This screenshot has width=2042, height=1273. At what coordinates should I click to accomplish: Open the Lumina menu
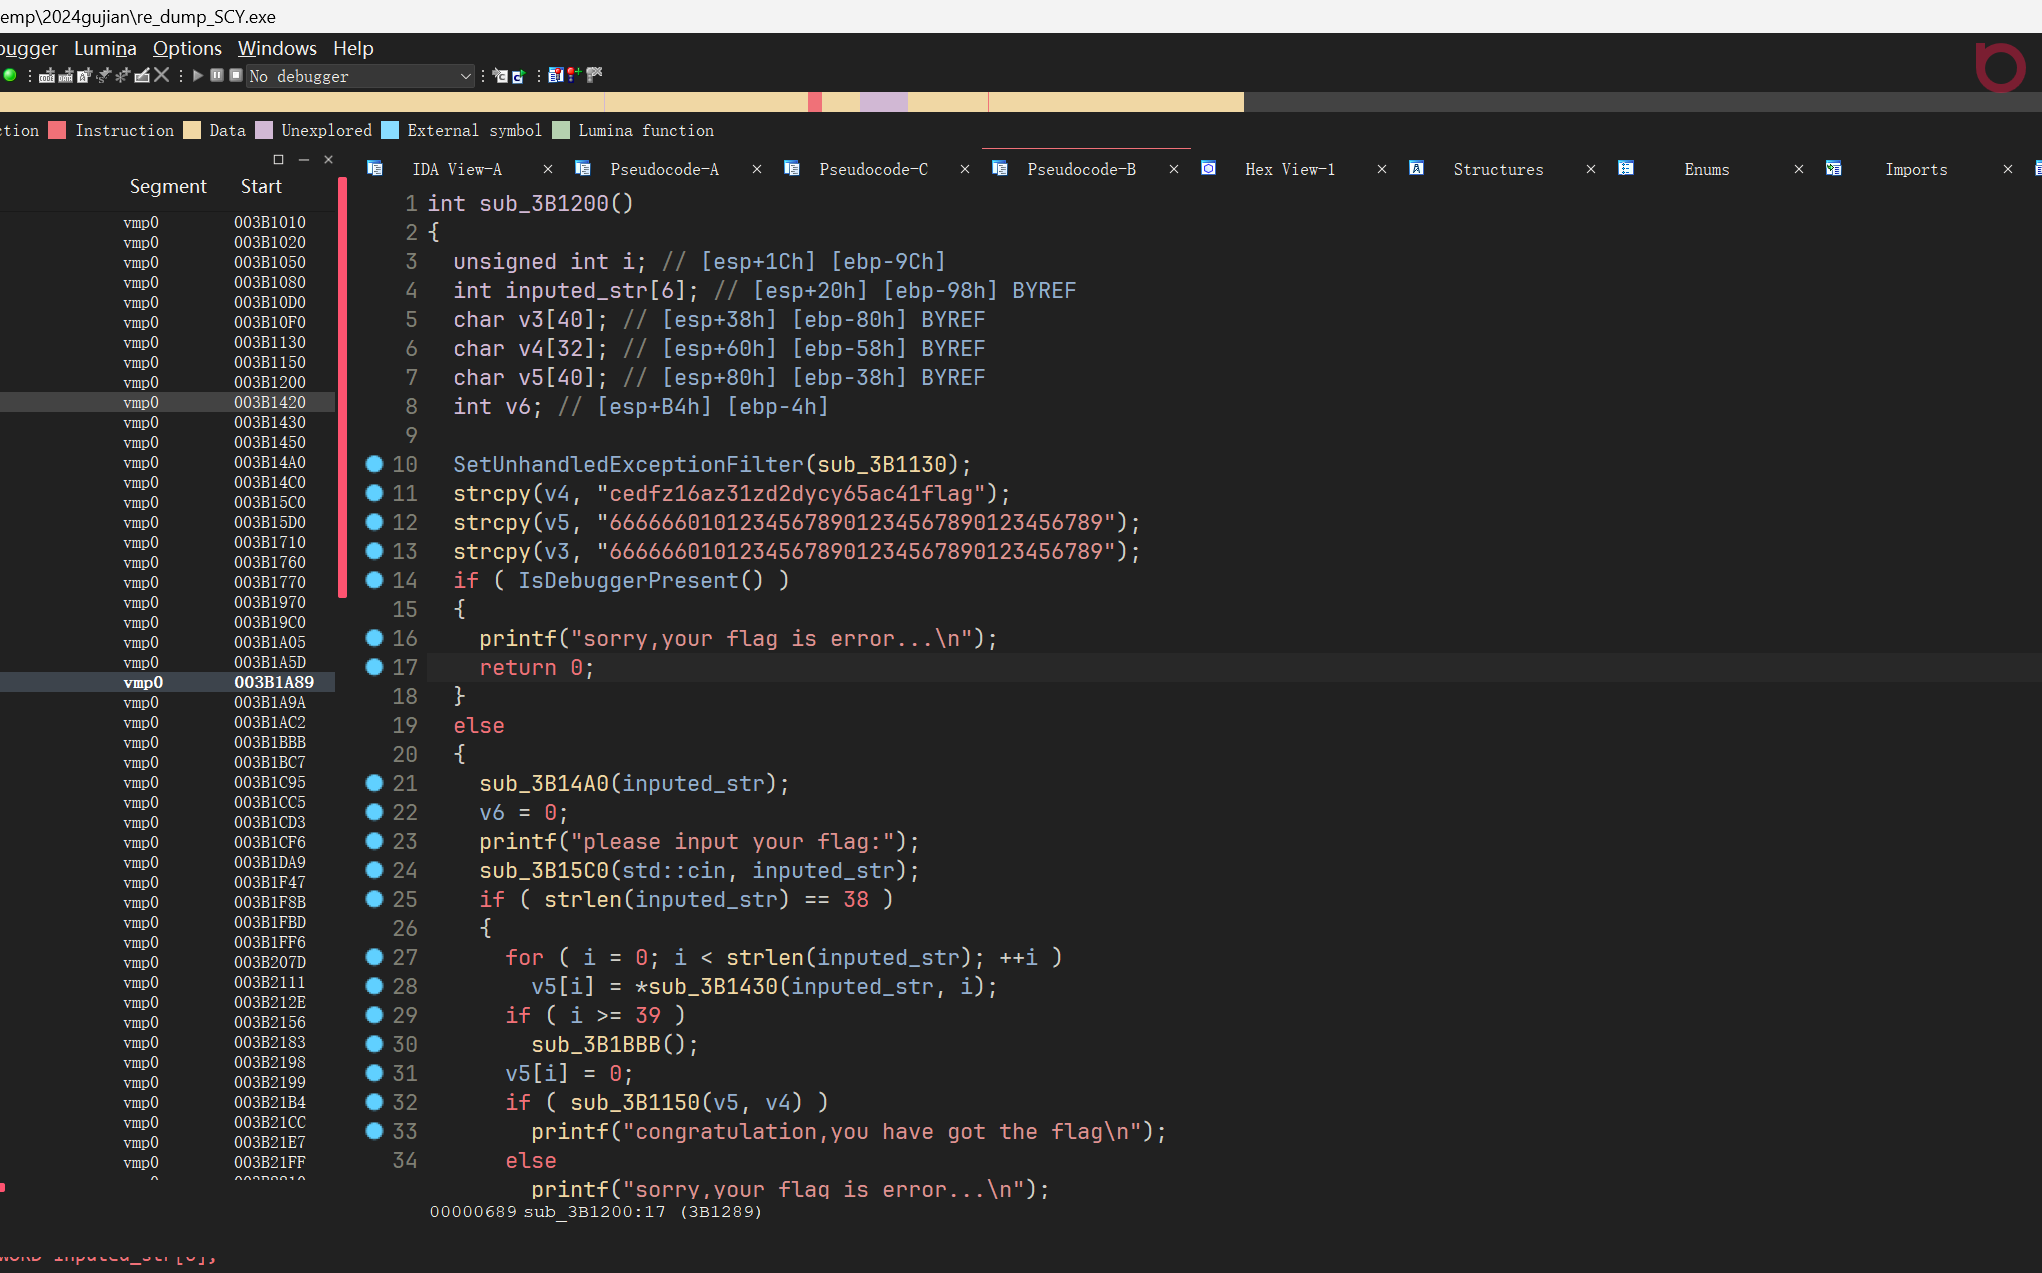click(105, 48)
